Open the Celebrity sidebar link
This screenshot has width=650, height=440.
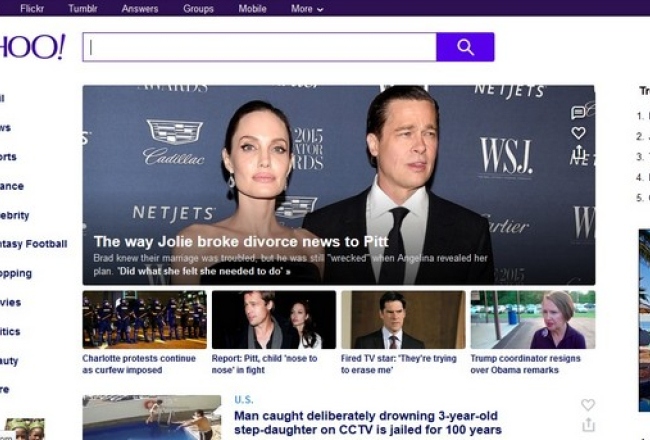15,215
